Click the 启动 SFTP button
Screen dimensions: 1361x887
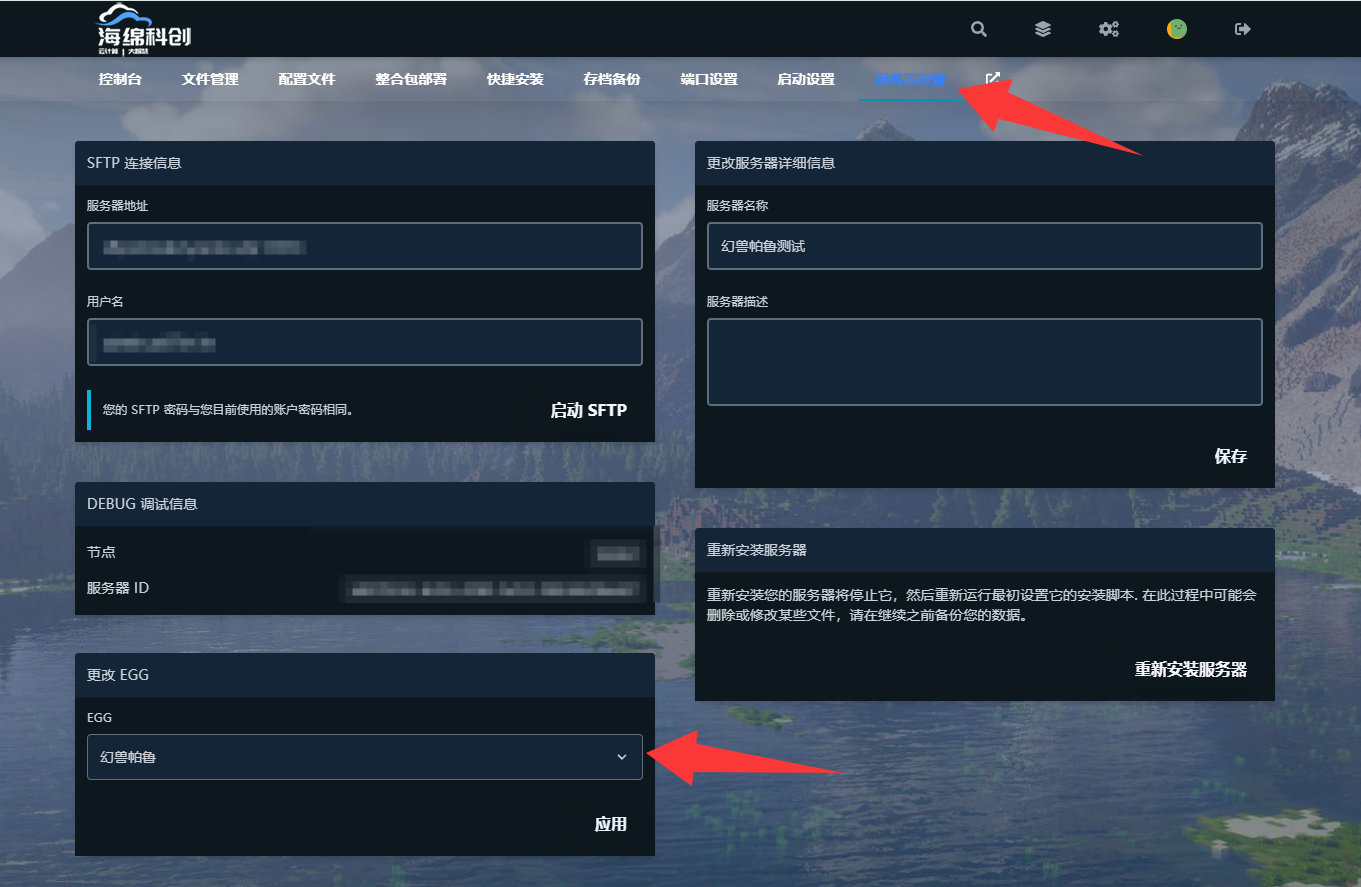coord(588,410)
